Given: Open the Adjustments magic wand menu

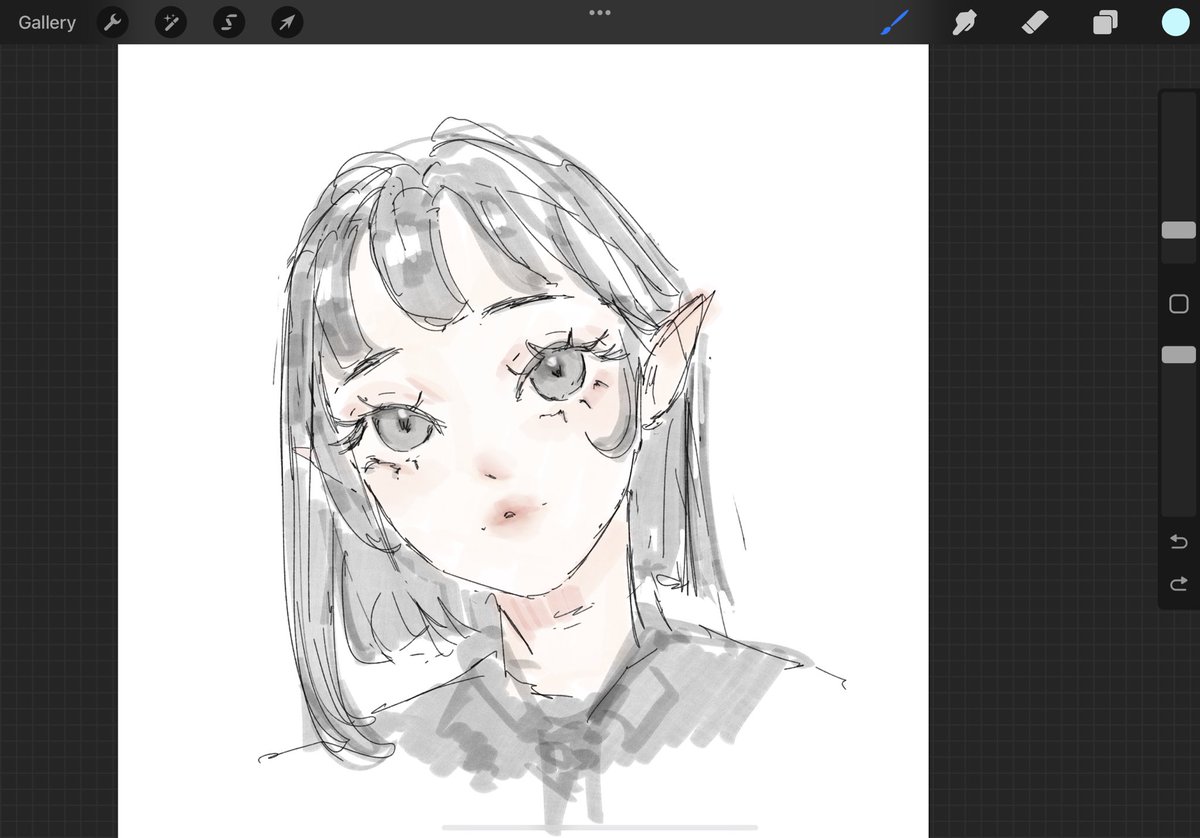Looking at the screenshot, I should (171, 22).
